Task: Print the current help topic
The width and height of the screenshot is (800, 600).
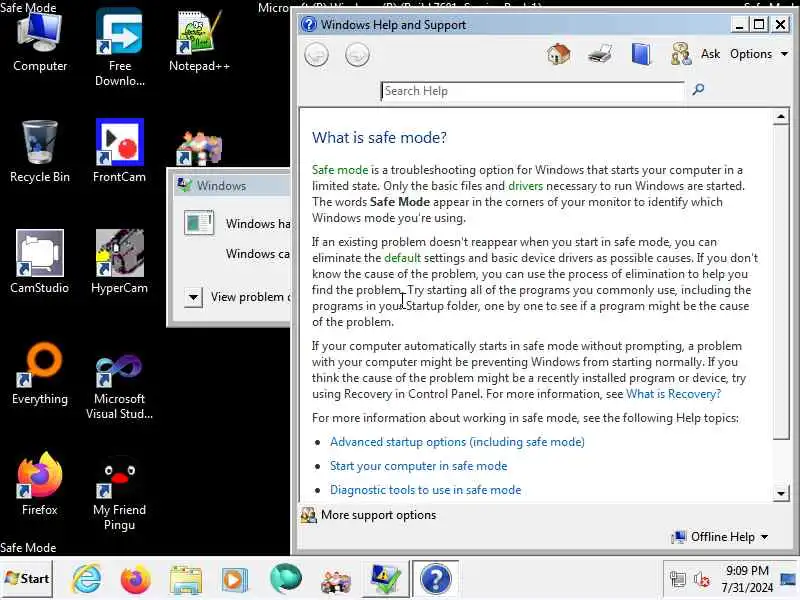Action: pos(600,54)
